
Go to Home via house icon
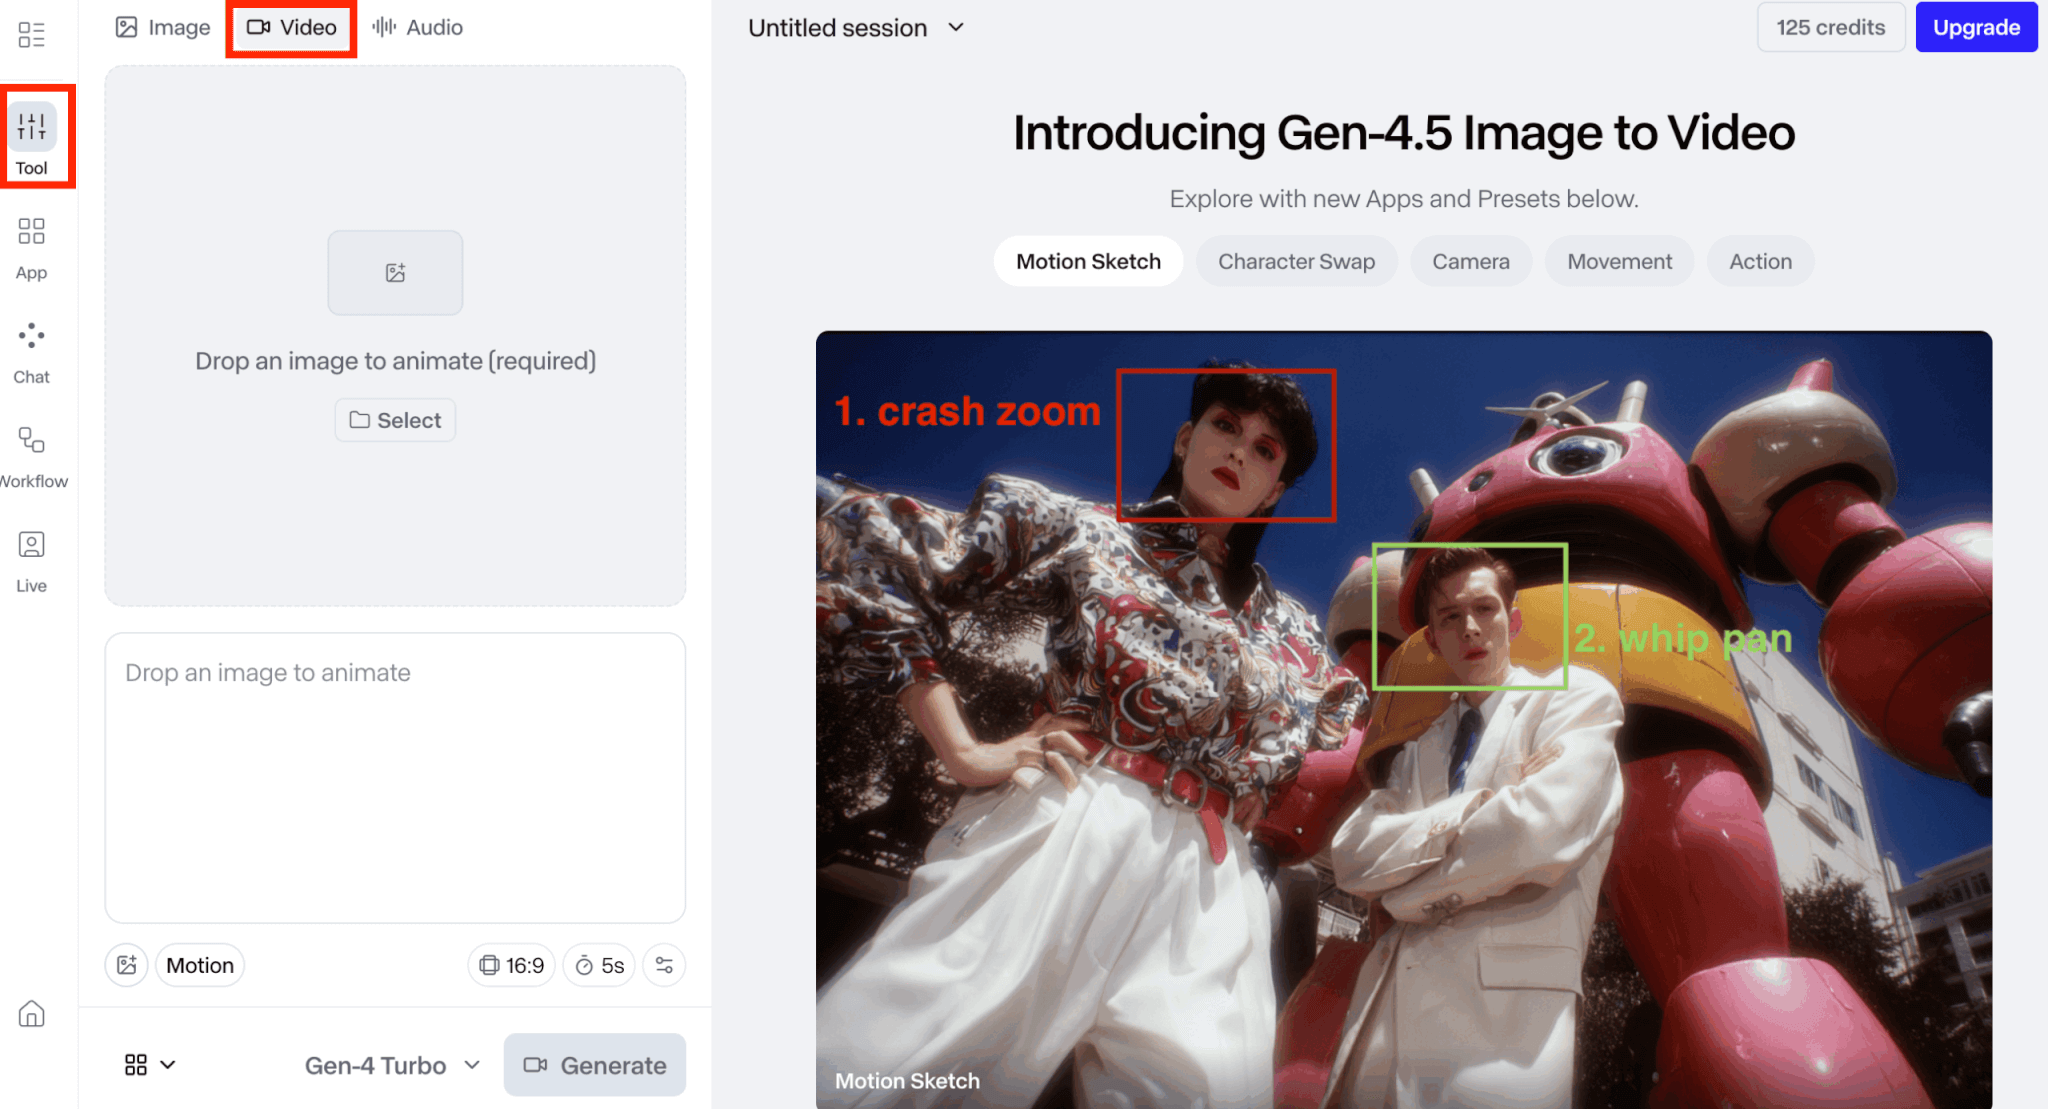tap(32, 1014)
